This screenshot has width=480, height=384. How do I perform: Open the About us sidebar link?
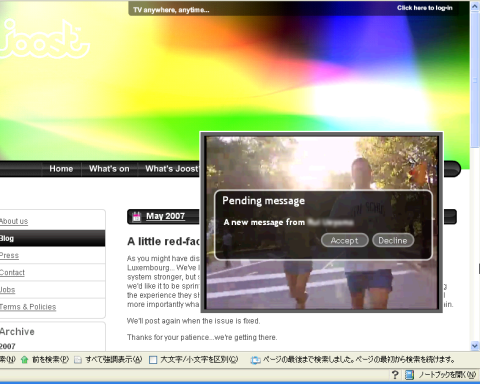[14, 221]
